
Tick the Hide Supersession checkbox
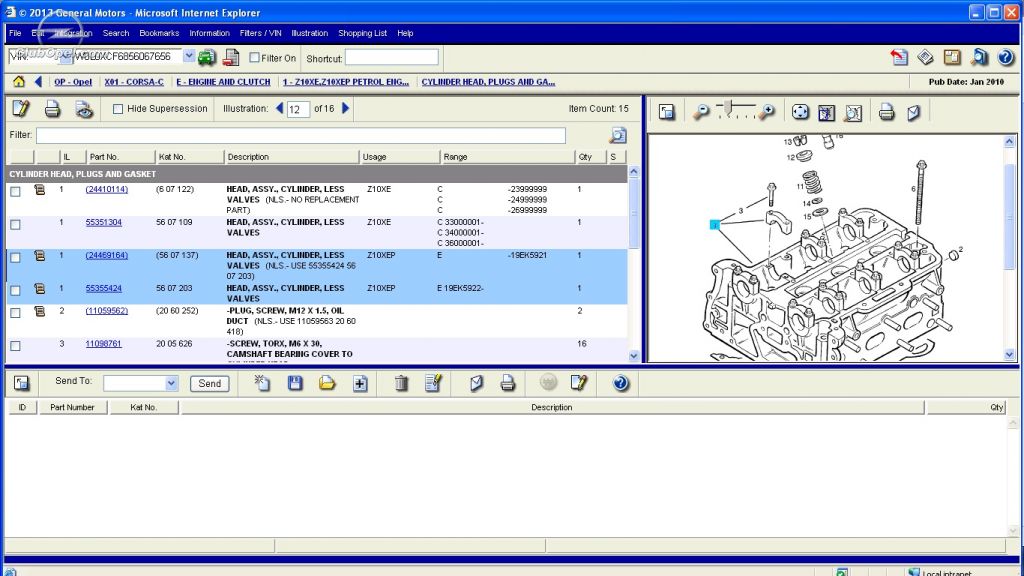click(118, 109)
